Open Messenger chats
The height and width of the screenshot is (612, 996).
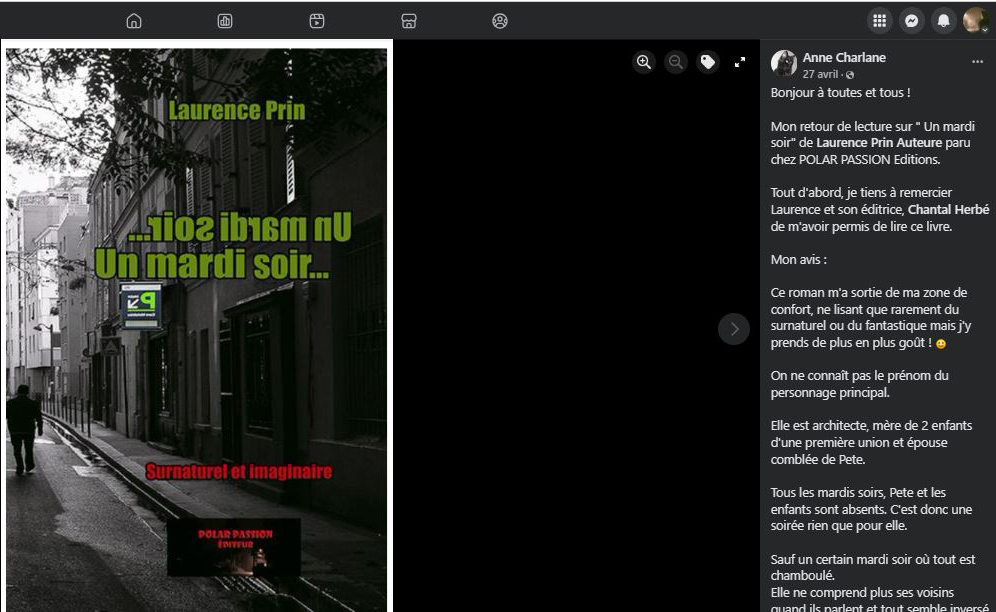[x=911, y=21]
